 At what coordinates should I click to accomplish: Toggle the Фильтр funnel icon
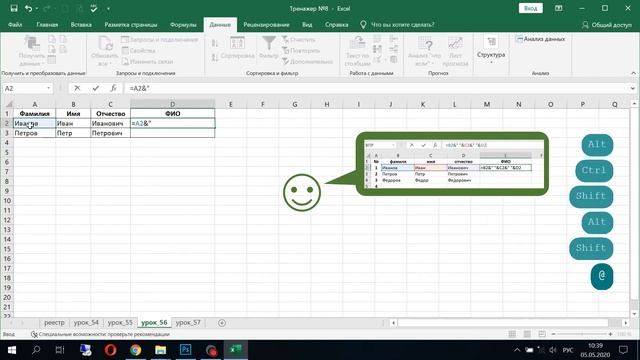pos(269,48)
